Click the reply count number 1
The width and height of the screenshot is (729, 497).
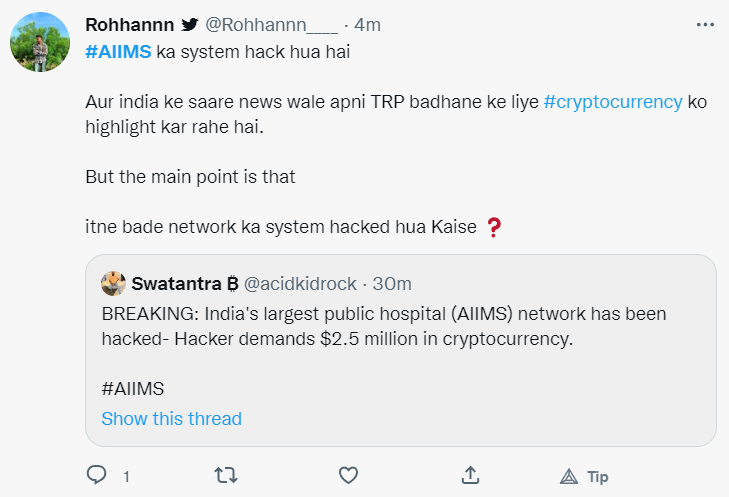(x=126, y=477)
